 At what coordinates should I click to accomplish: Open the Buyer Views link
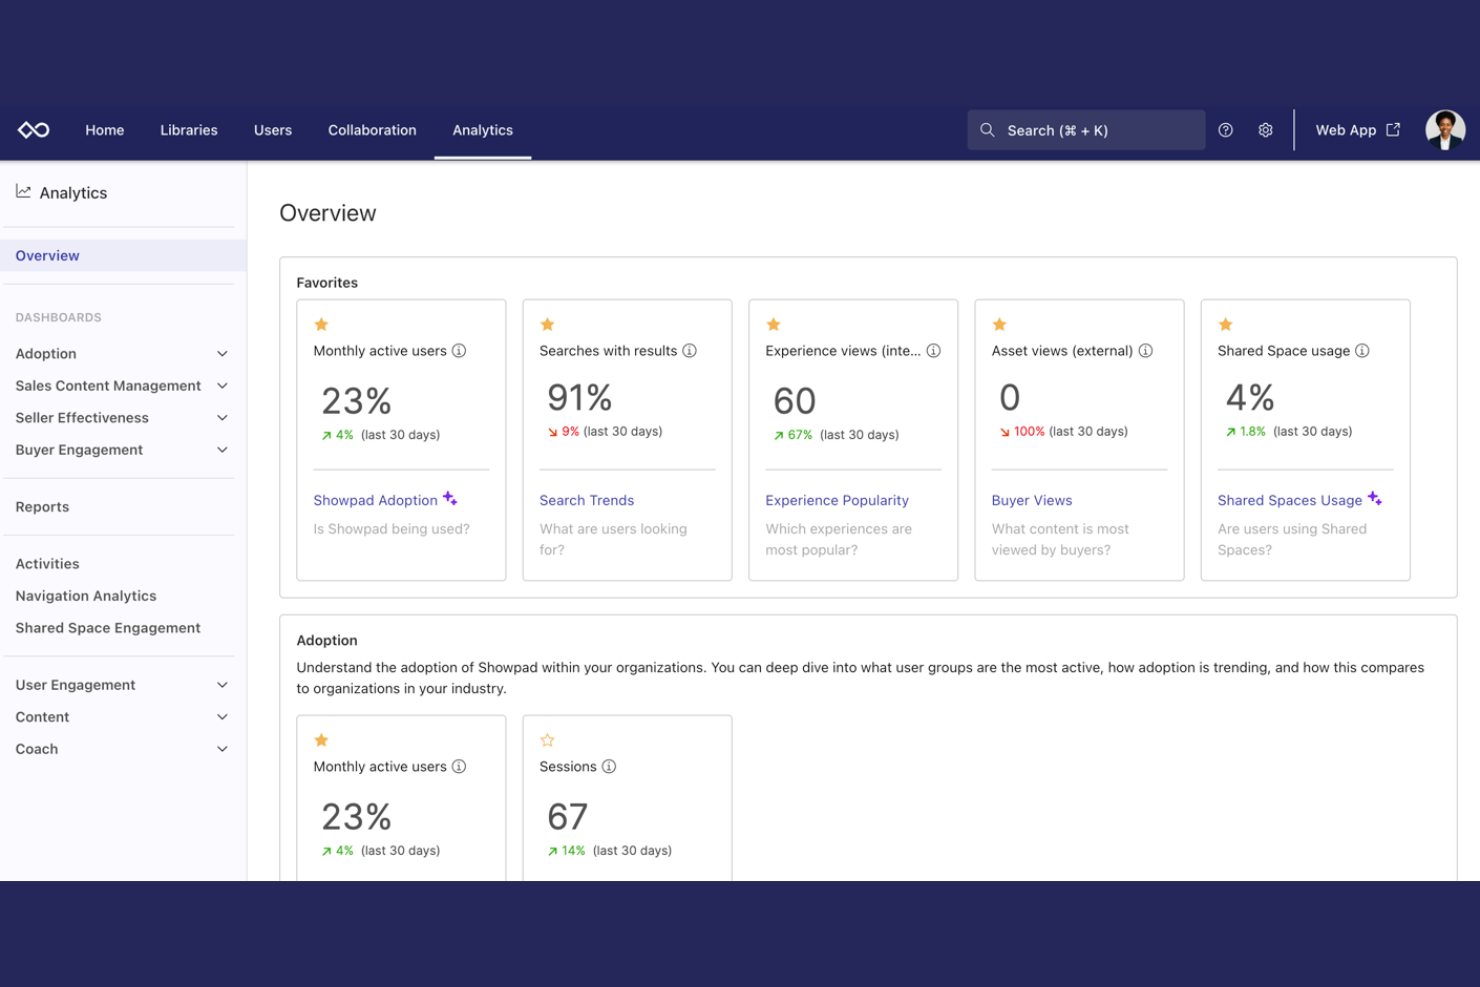[x=1032, y=500]
